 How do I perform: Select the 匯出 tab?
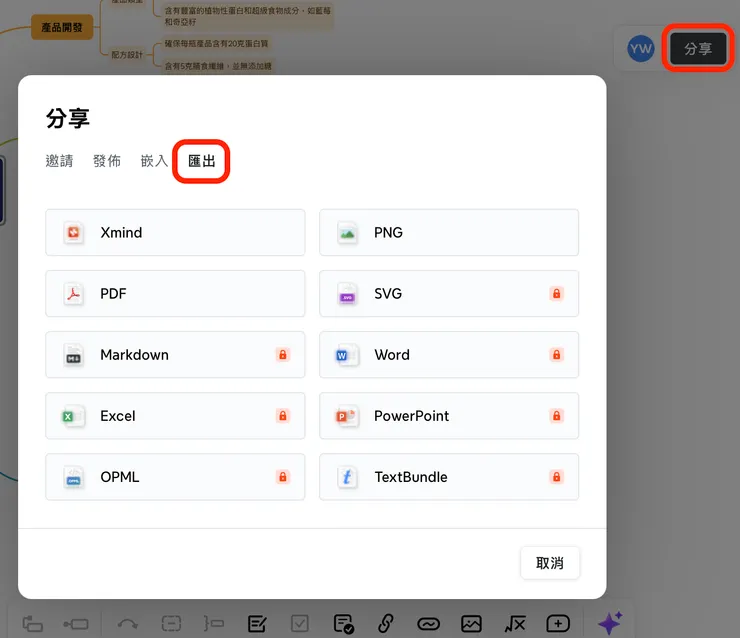202,161
